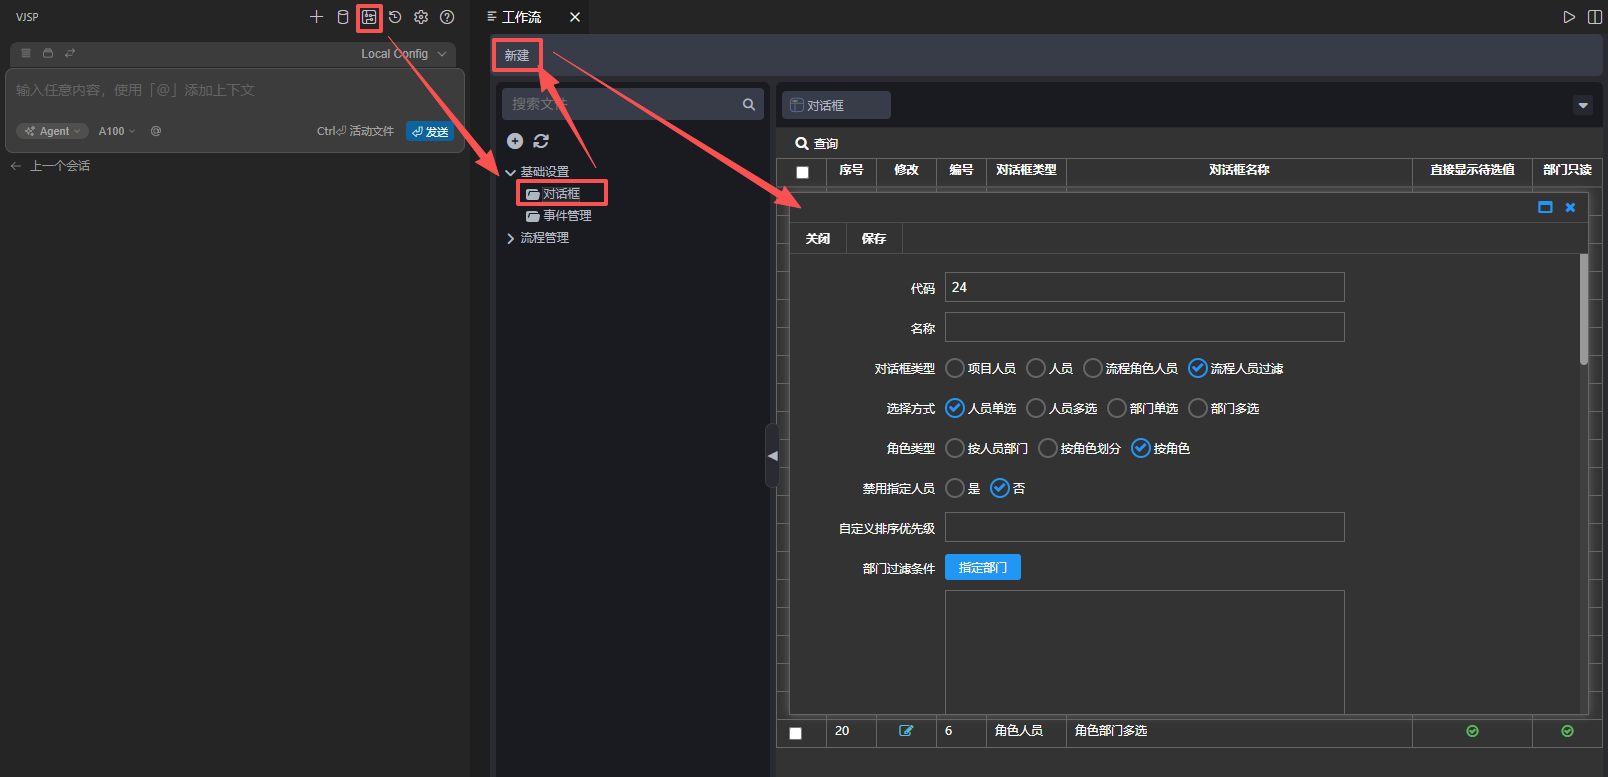
Task: Select the 项目人员 radio button
Action: [x=955, y=368]
